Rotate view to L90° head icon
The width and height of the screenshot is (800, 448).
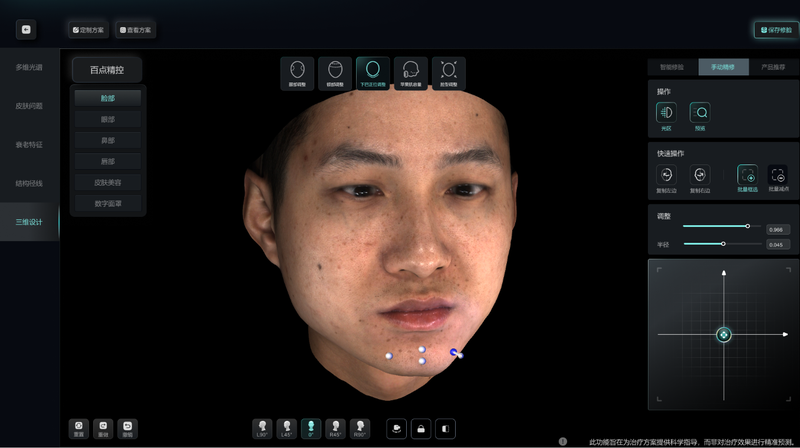262,429
